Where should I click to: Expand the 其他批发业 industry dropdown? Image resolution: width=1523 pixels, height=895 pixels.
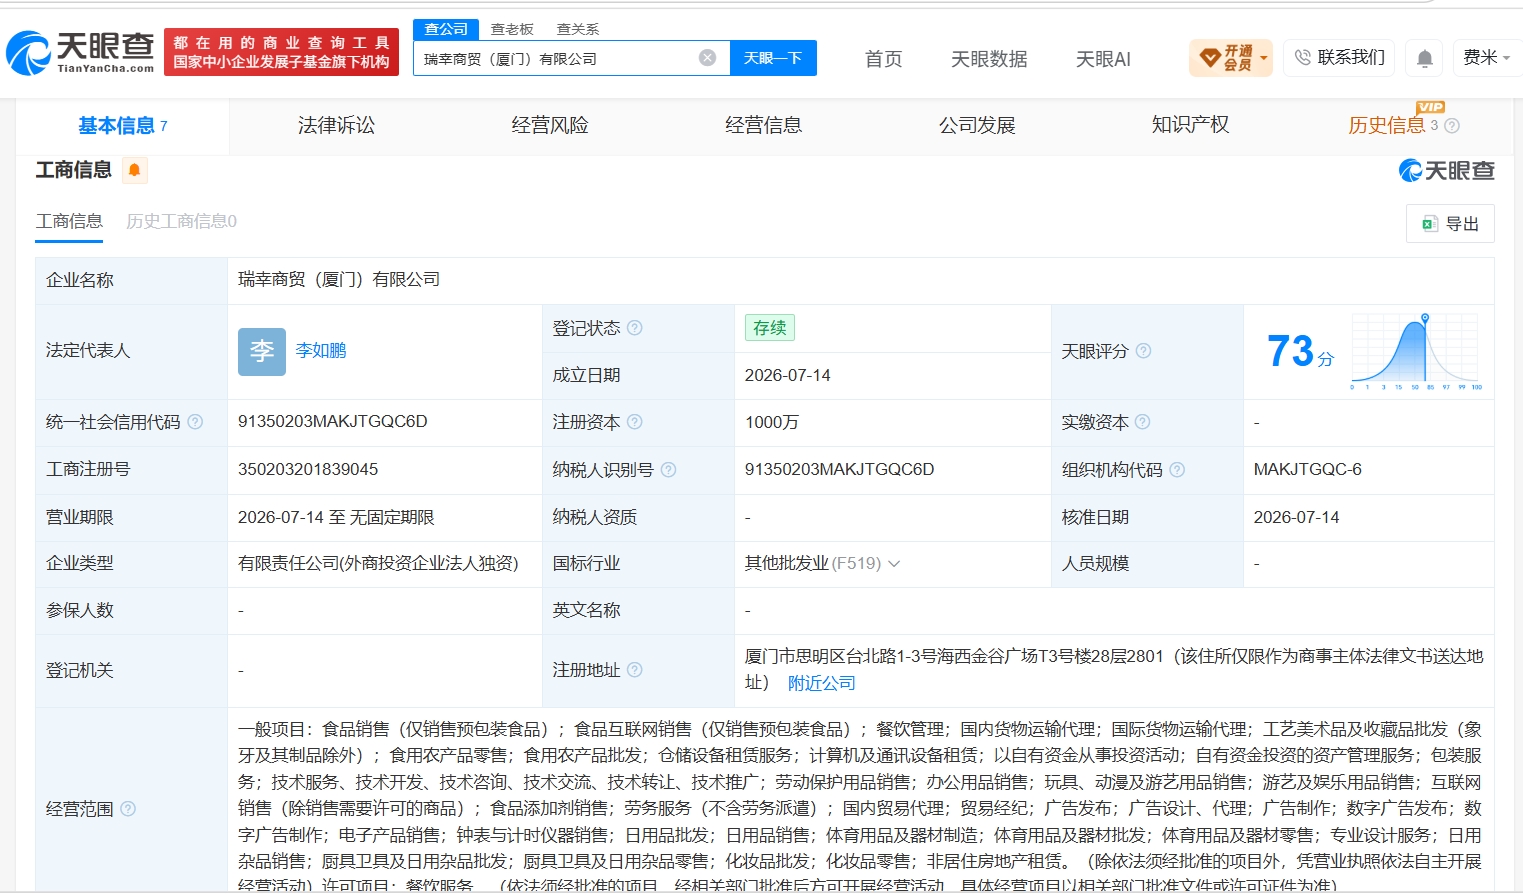(894, 564)
